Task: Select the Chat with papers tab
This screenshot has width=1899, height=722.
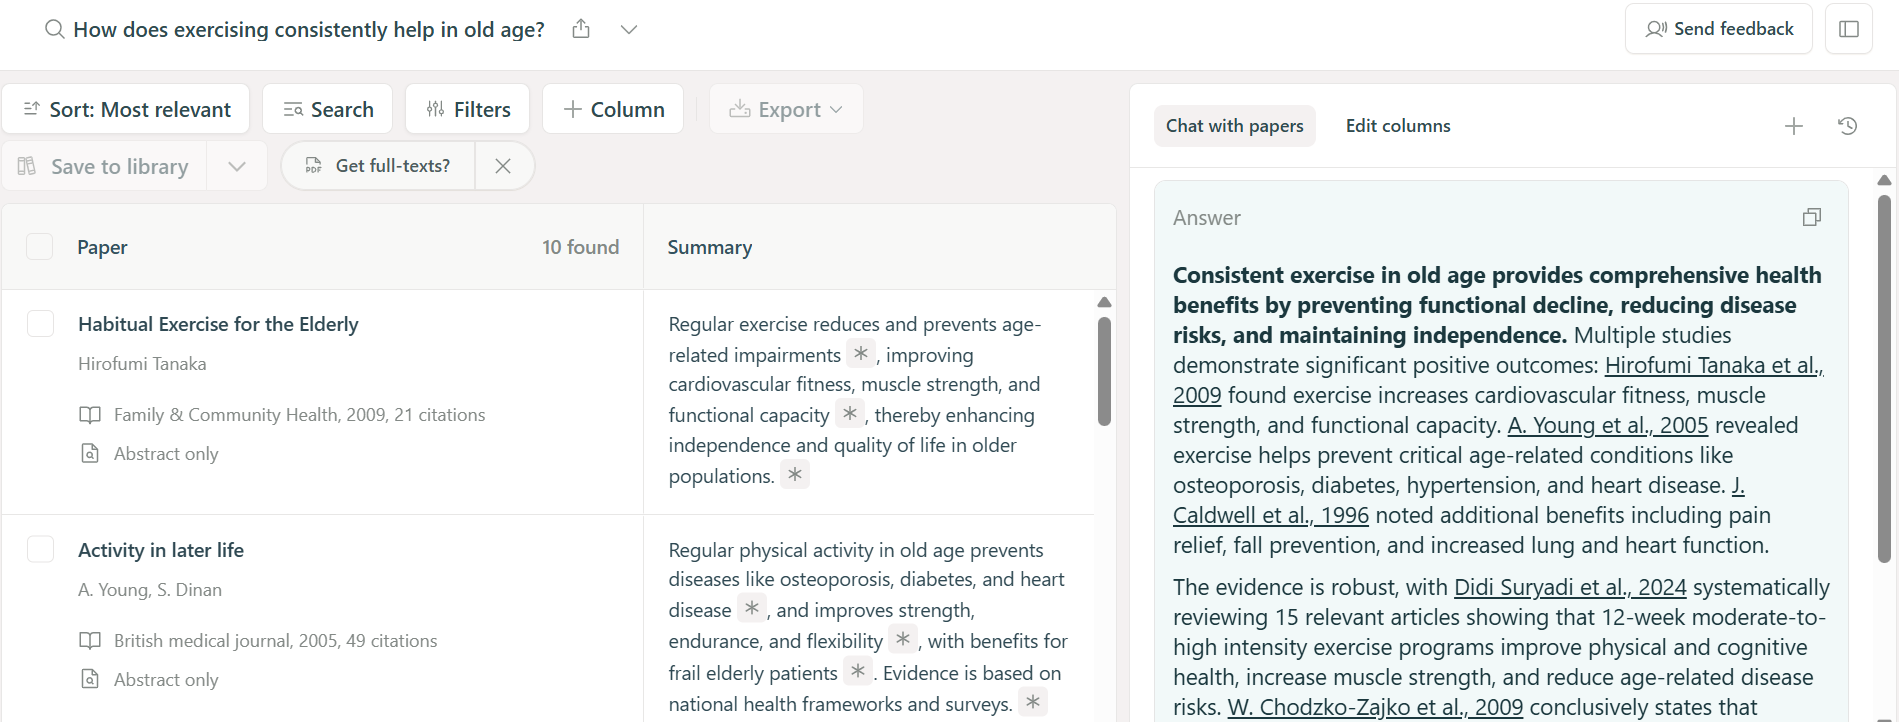Action: click(1234, 126)
